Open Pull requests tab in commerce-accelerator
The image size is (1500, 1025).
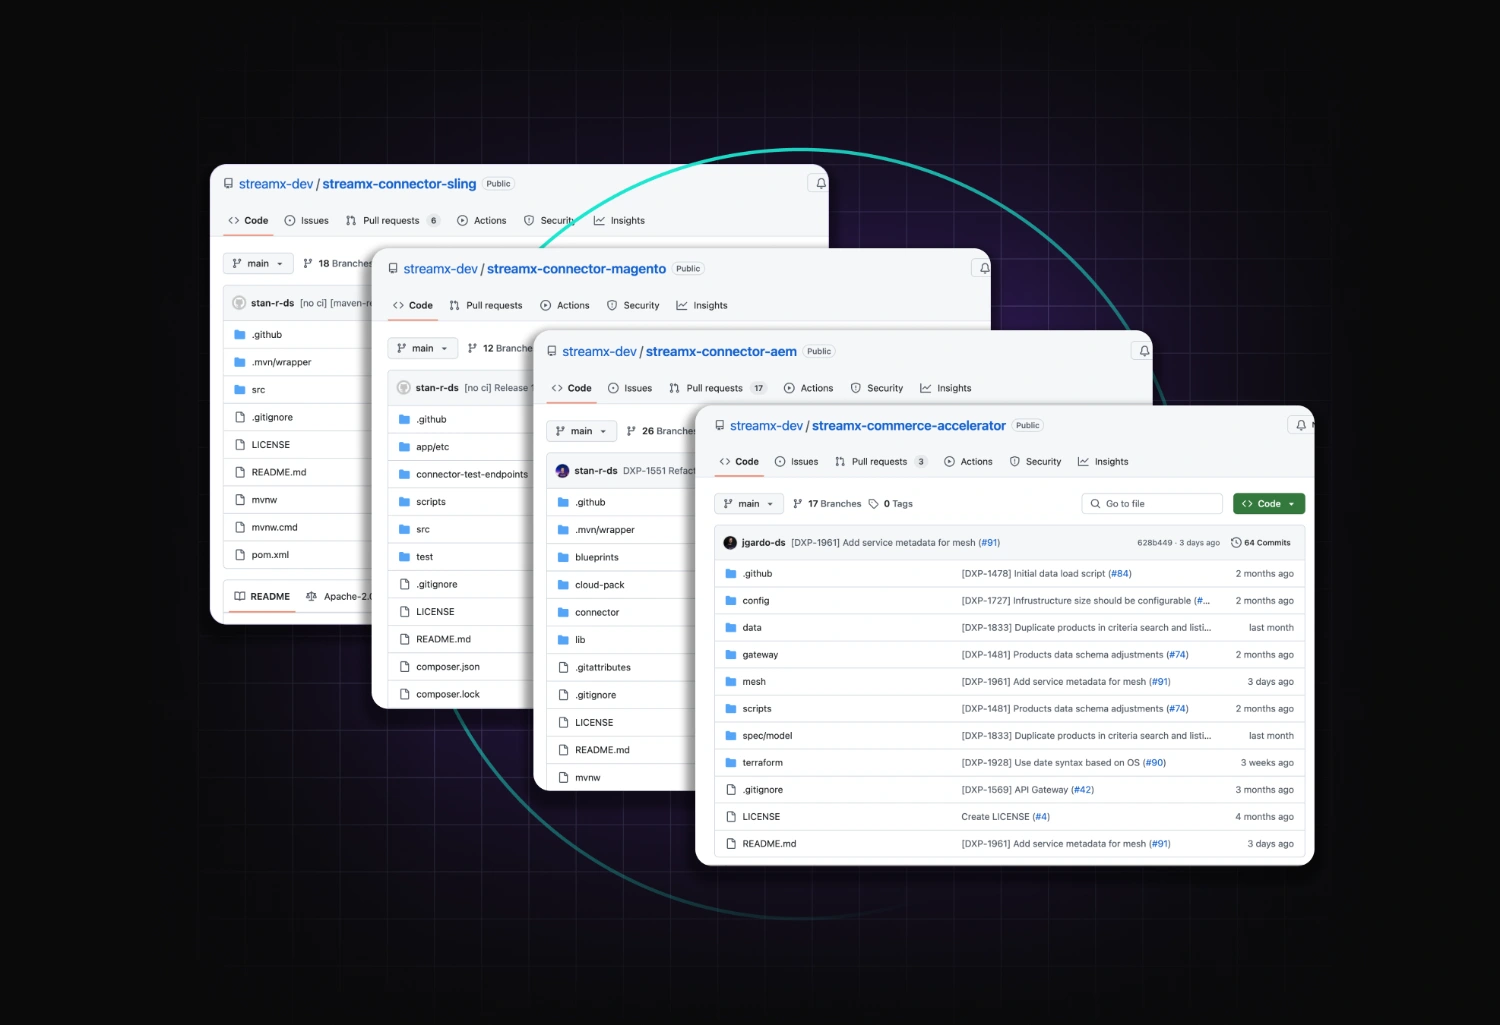coord(880,461)
